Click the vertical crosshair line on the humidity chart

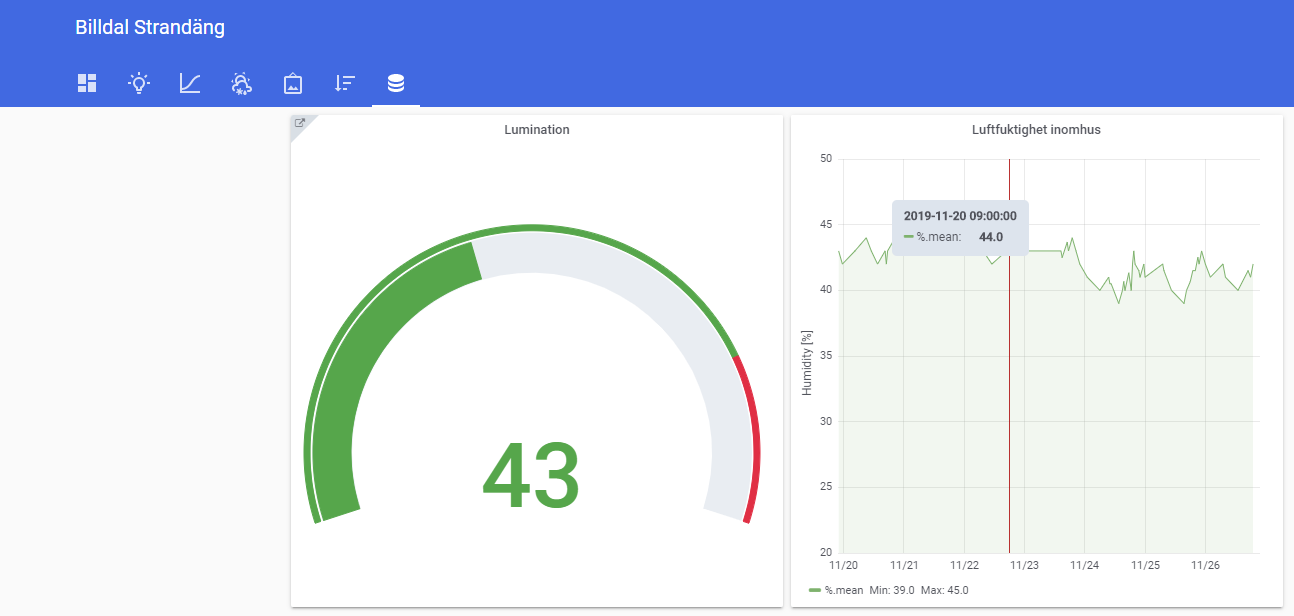(x=1009, y=400)
